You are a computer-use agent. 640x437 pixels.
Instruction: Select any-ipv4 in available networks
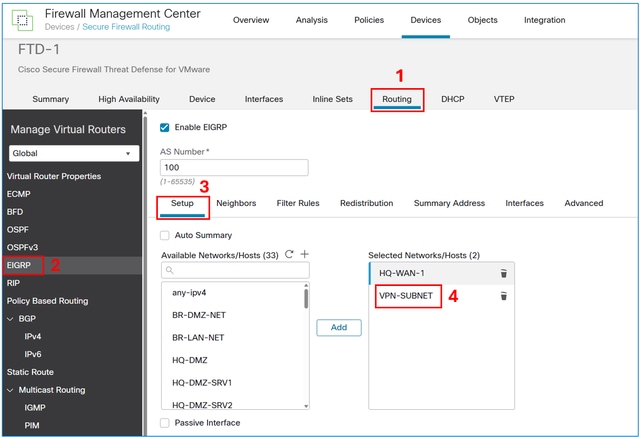click(x=189, y=293)
